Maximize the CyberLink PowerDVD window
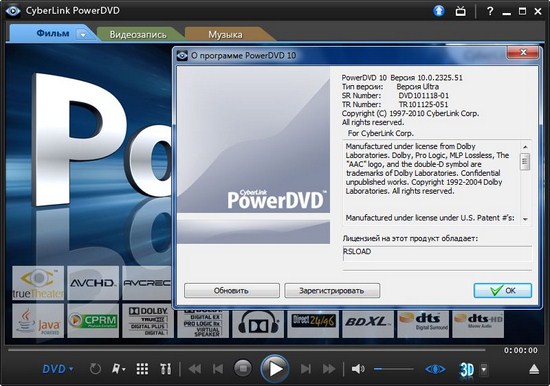Image resolution: width=550 pixels, height=386 pixels. click(522, 11)
